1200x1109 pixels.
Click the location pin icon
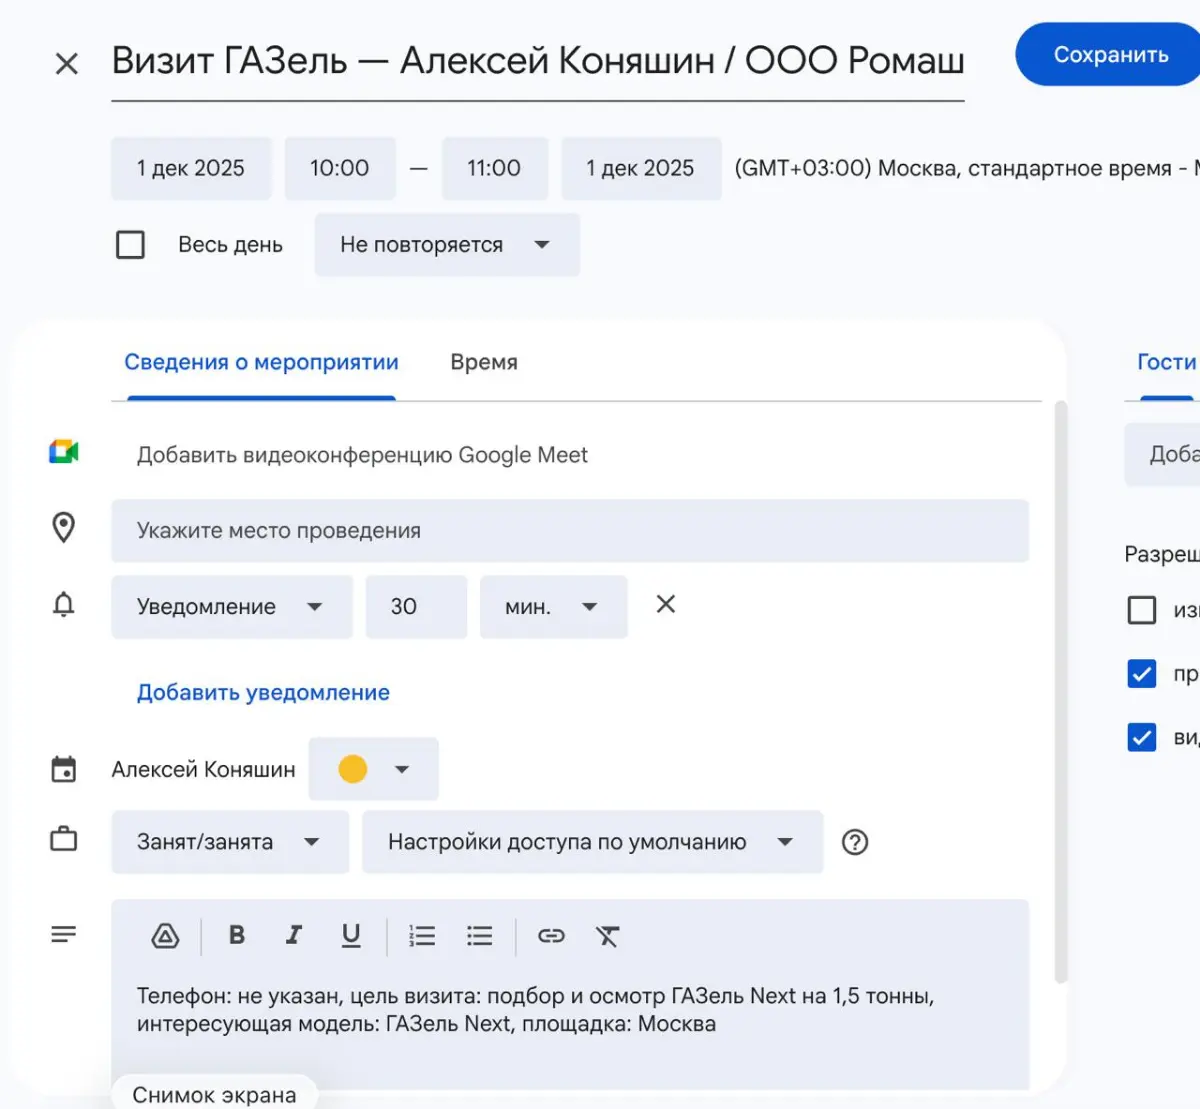63,528
